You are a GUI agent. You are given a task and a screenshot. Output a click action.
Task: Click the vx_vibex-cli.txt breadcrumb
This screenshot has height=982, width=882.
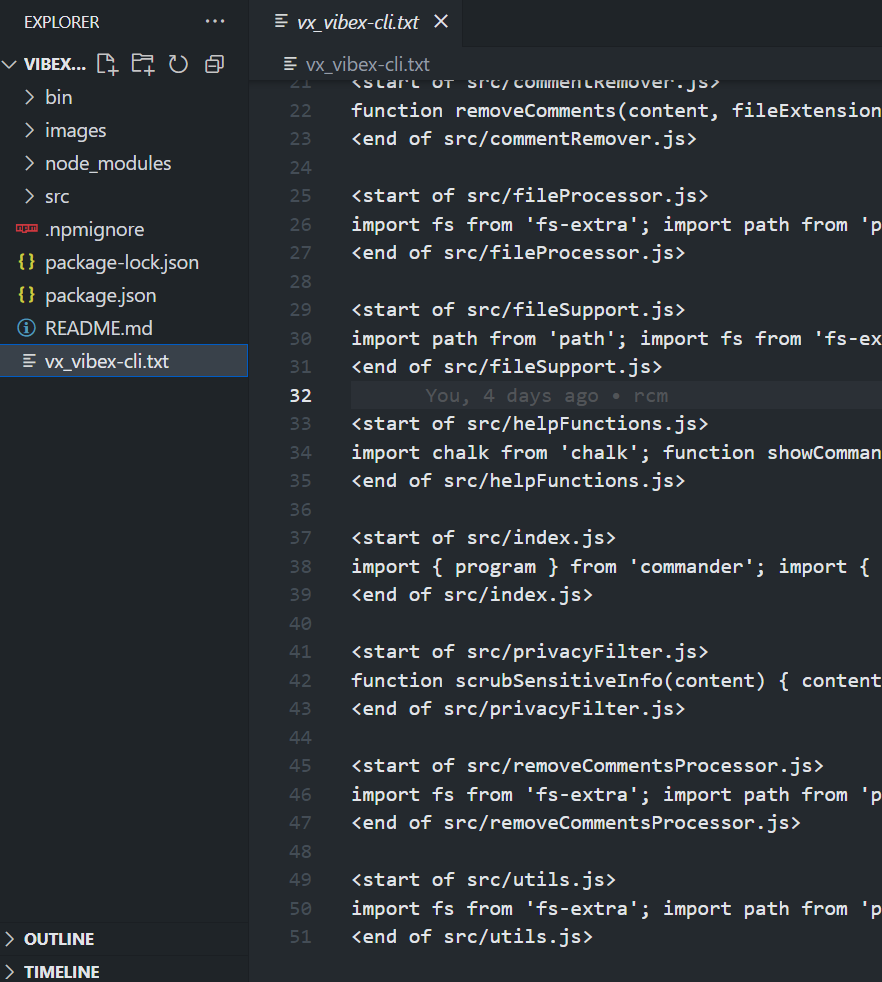368,65
